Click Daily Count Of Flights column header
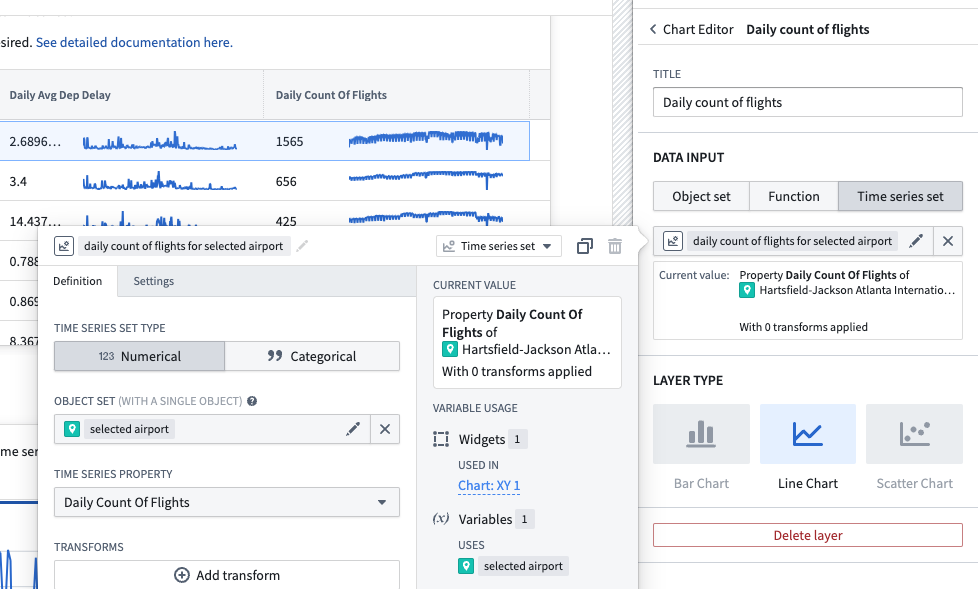The height and width of the screenshot is (589, 978). point(331,95)
